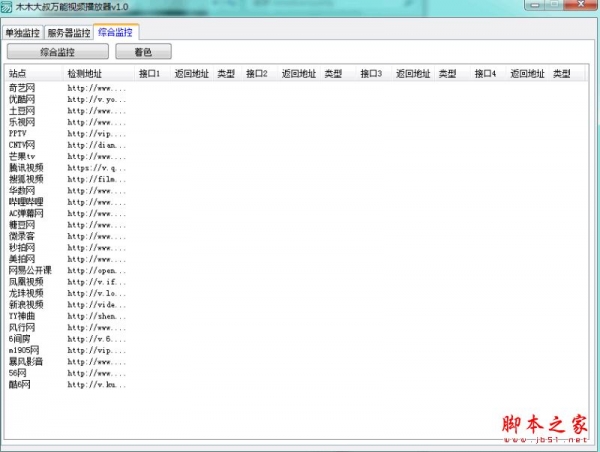Click the 着色 button
Image resolution: width=600 pixels, height=452 pixels.
(x=143, y=52)
